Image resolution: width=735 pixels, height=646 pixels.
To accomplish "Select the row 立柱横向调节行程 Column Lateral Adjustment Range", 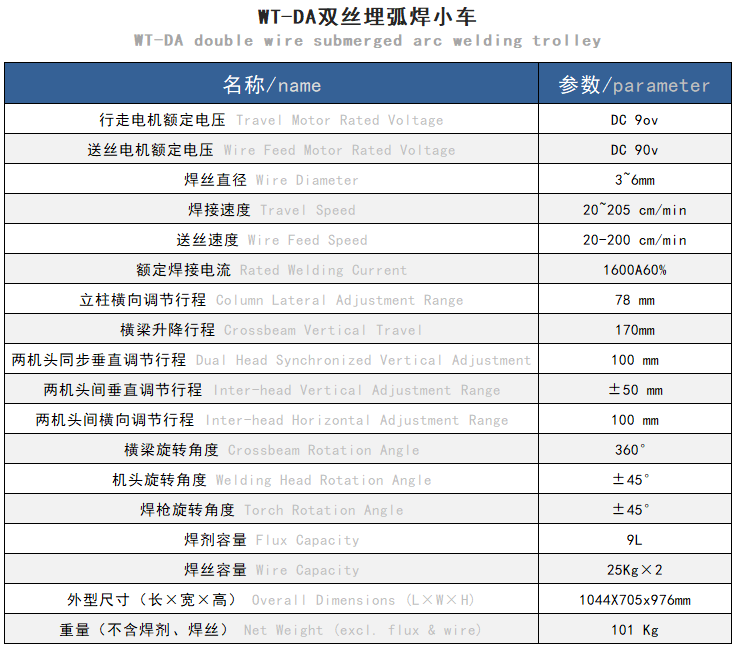I will pos(368,299).
